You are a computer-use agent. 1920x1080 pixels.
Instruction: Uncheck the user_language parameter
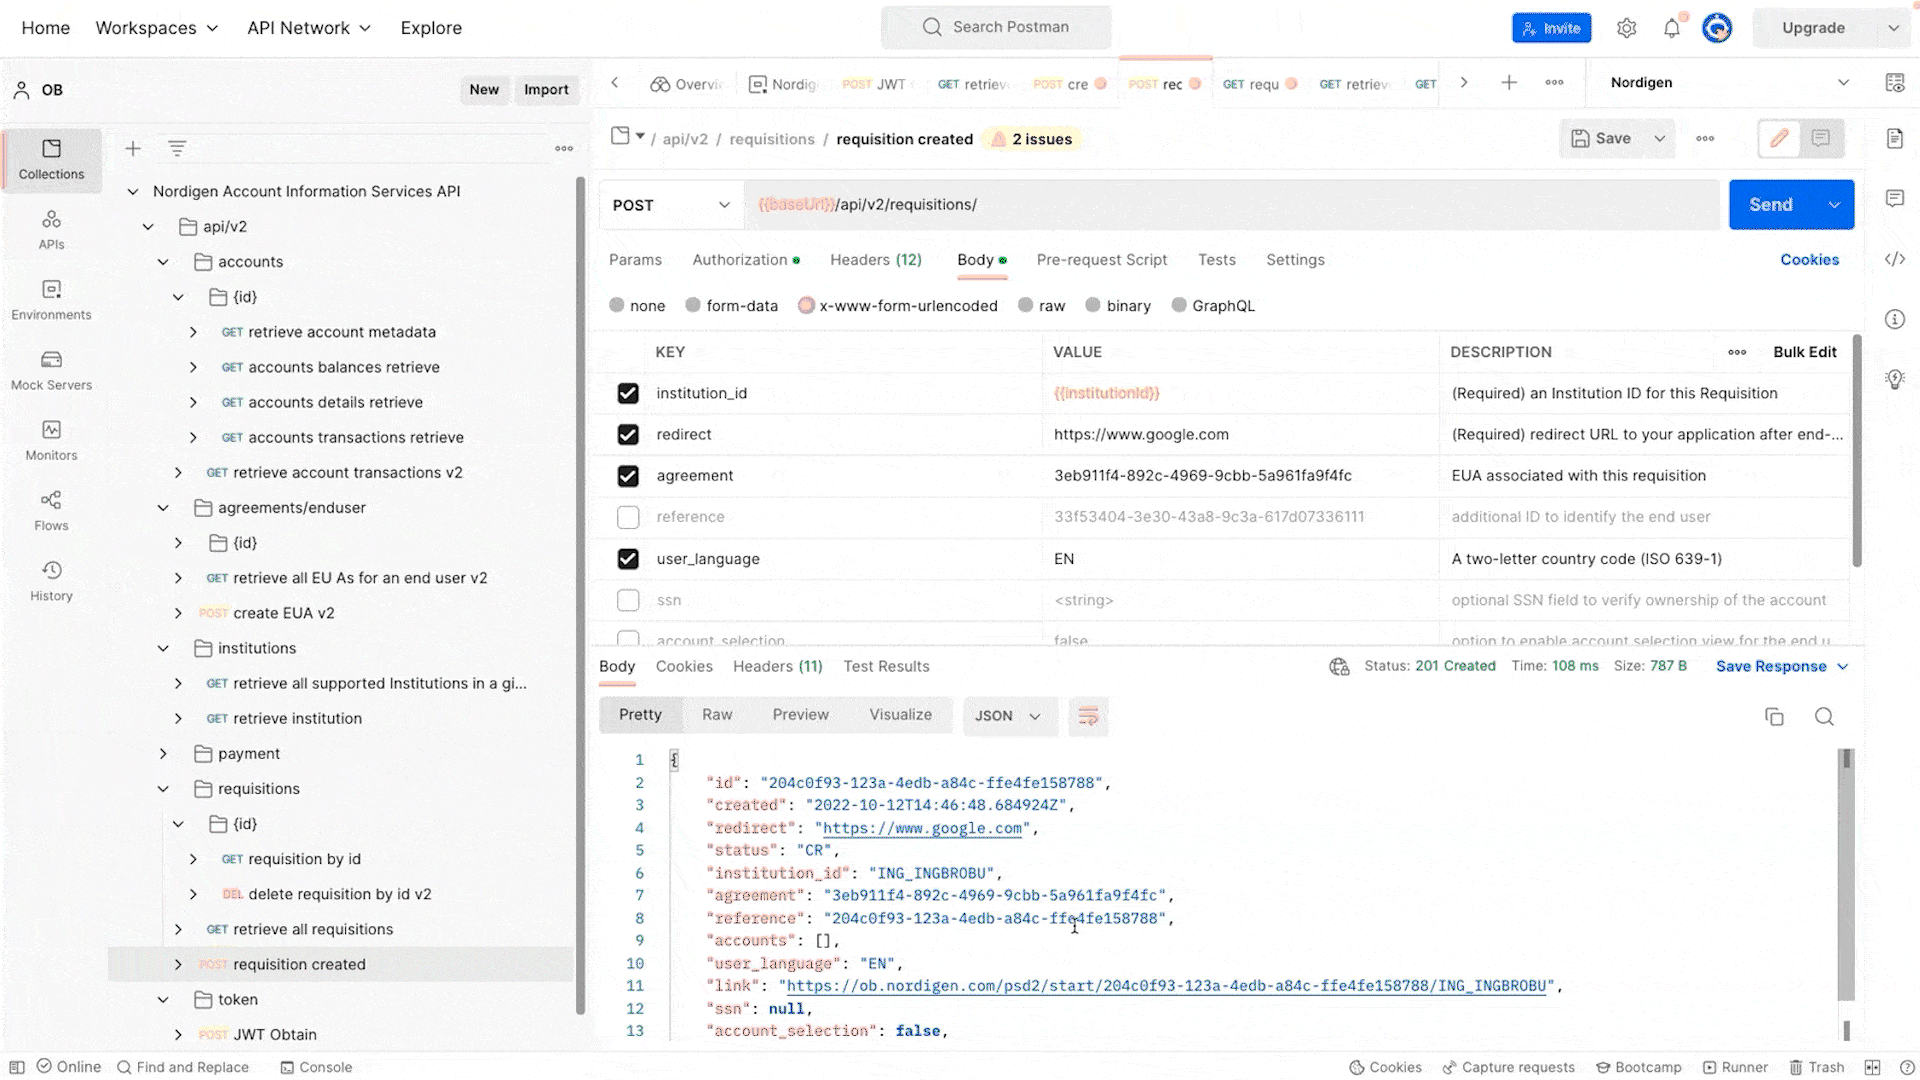point(628,559)
